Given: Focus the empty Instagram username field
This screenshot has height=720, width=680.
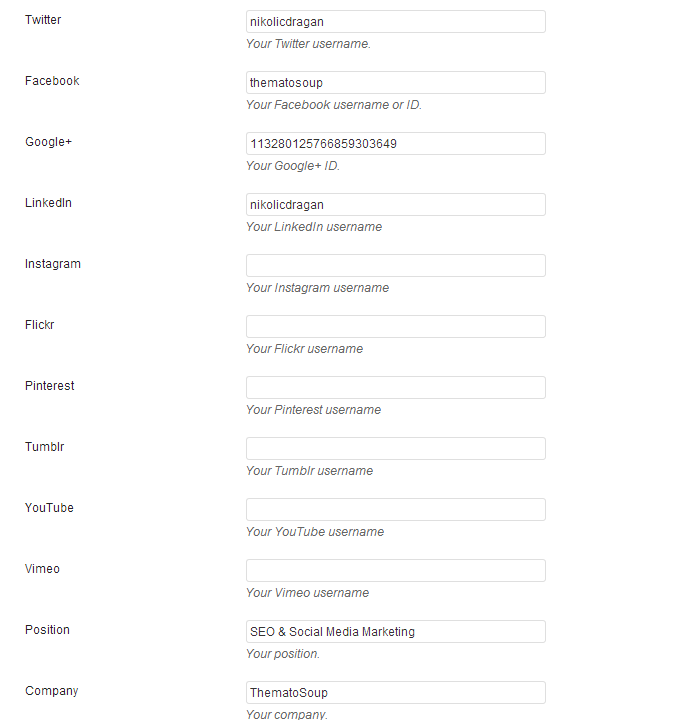Looking at the screenshot, I should click(x=395, y=266).
